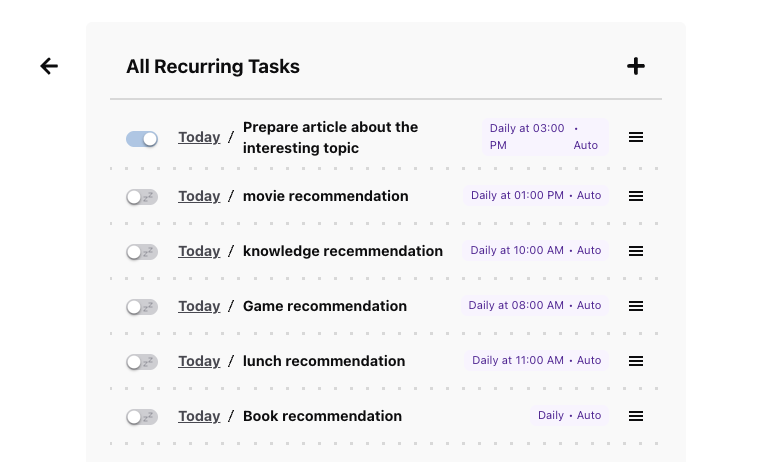
Task: Activate the Book recommendation toggle
Action: pyautogui.click(x=142, y=417)
